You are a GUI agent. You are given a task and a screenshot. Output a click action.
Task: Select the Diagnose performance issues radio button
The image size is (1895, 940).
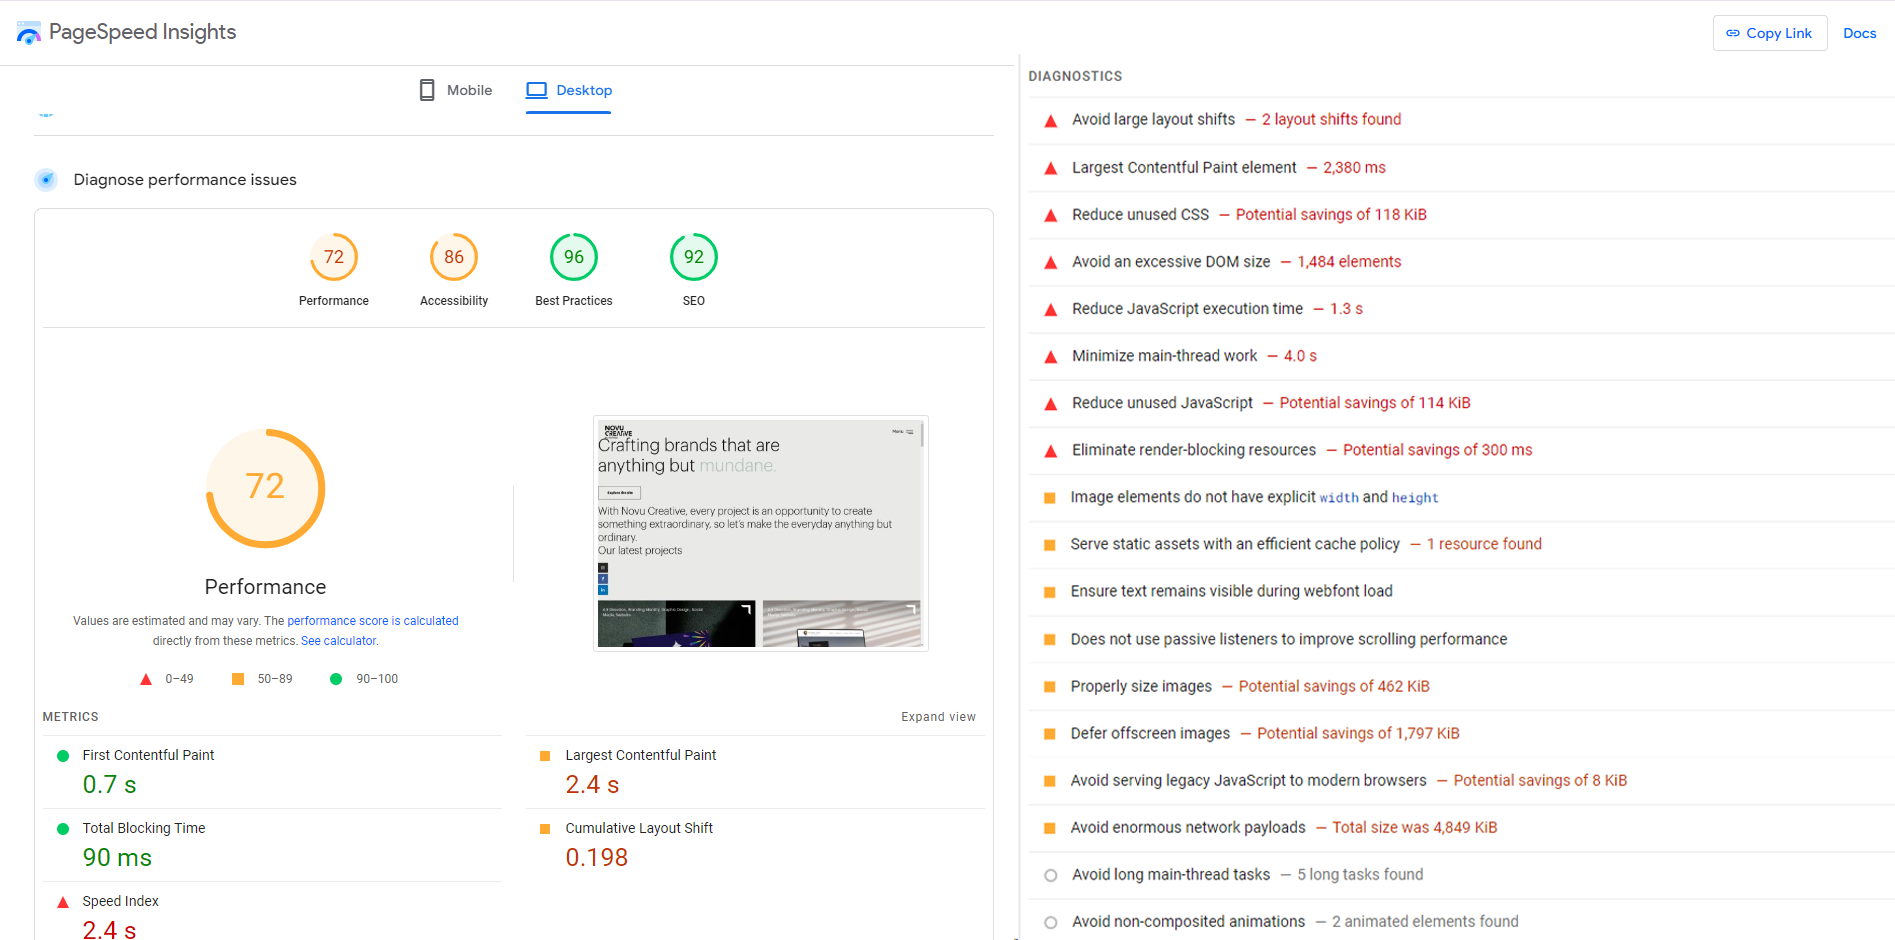pos(46,180)
